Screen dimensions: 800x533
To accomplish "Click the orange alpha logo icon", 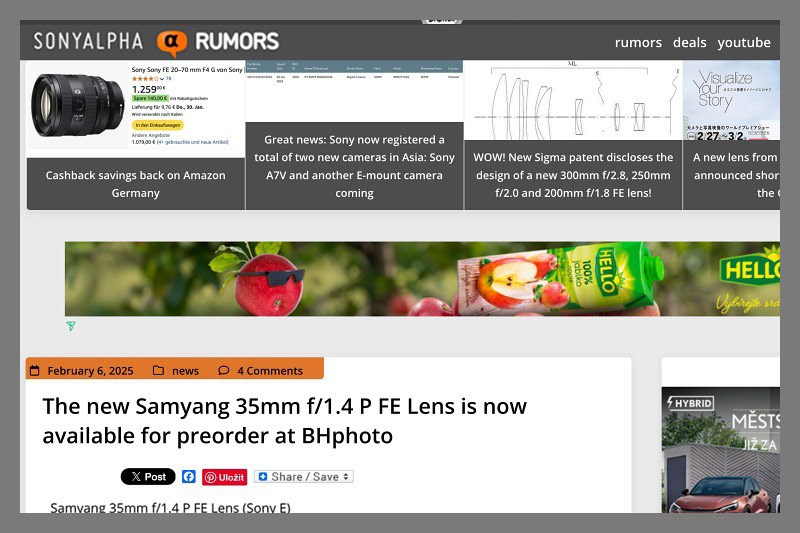I will point(171,42).
